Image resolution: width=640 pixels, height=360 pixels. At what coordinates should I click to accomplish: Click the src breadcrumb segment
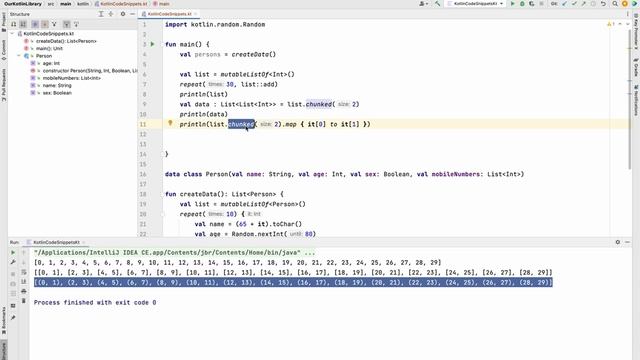coord(51,4)
